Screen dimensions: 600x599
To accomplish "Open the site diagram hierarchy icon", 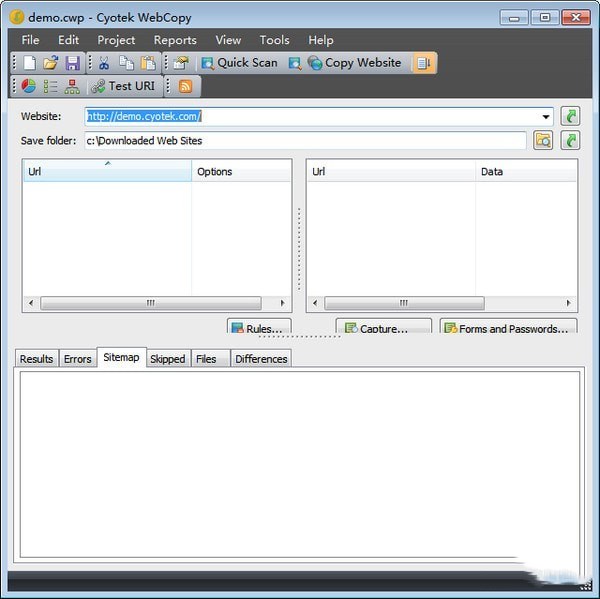I will coord(72,87).
